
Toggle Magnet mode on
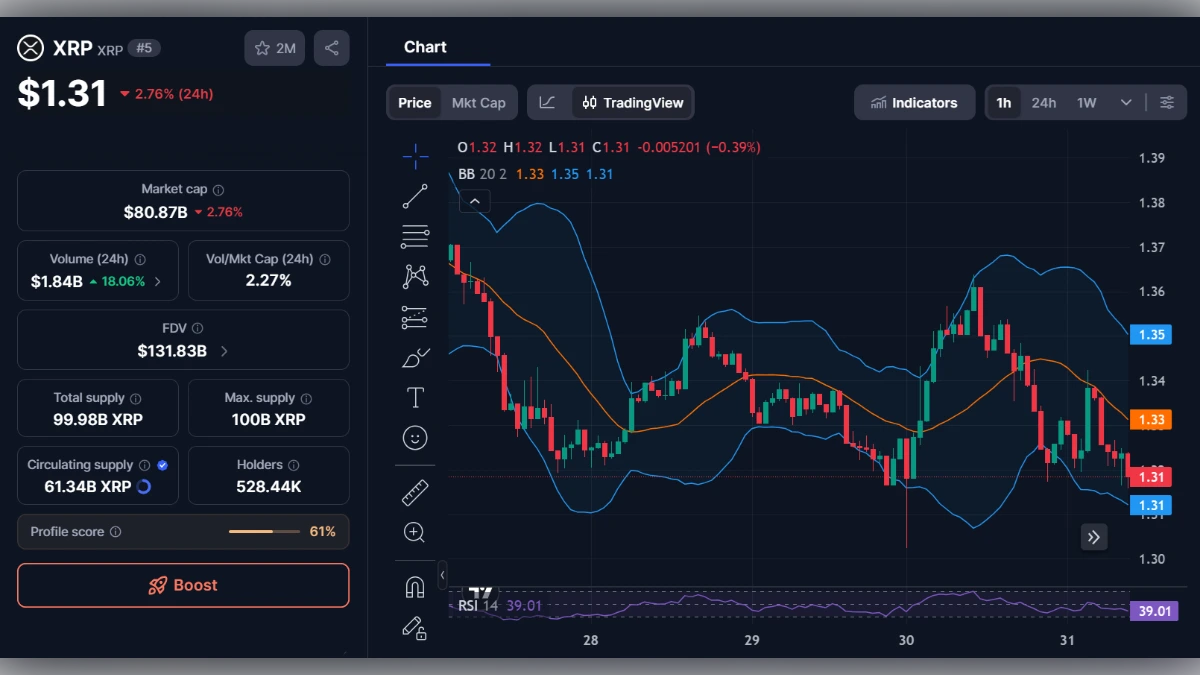click(x=414, y=587)
